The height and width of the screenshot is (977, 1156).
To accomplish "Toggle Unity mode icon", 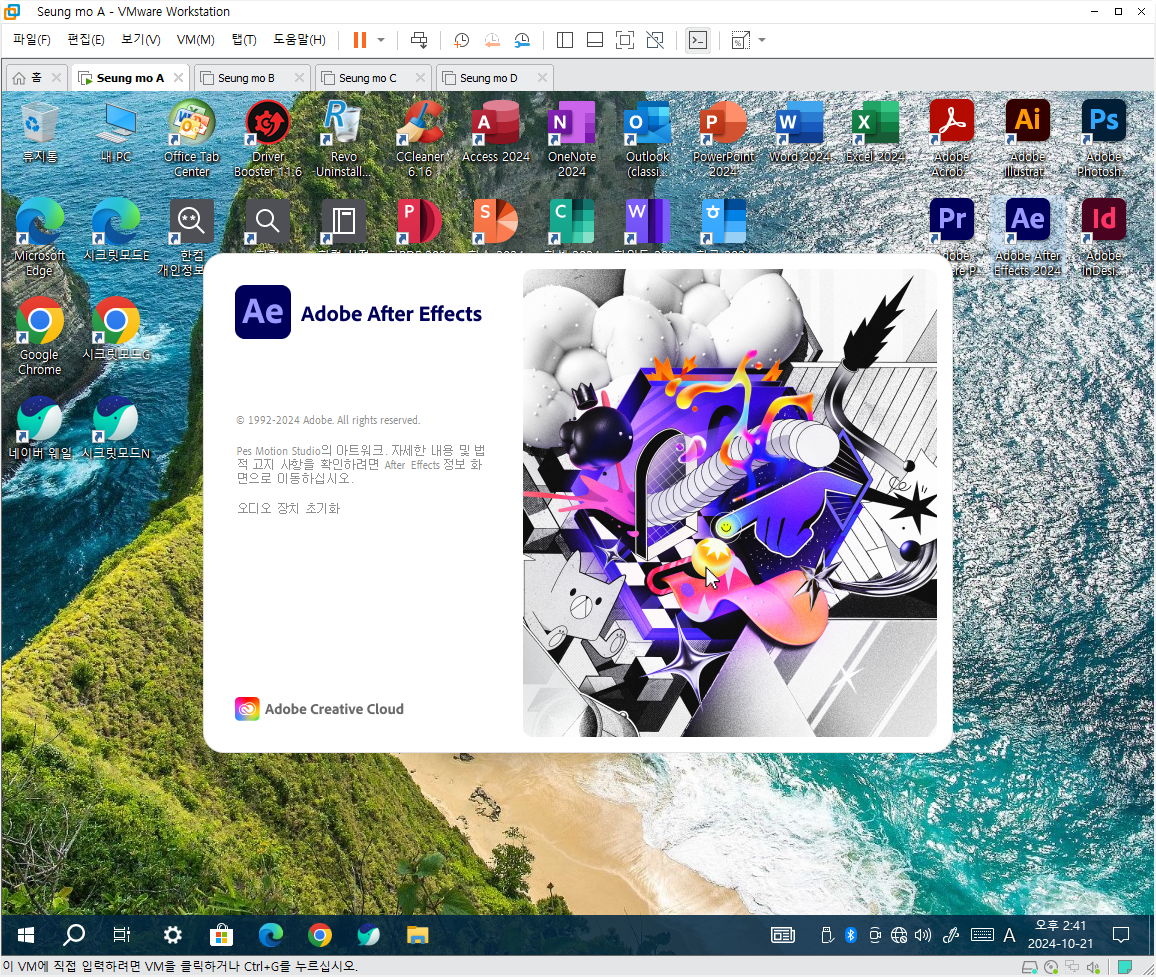I will 655,40.
